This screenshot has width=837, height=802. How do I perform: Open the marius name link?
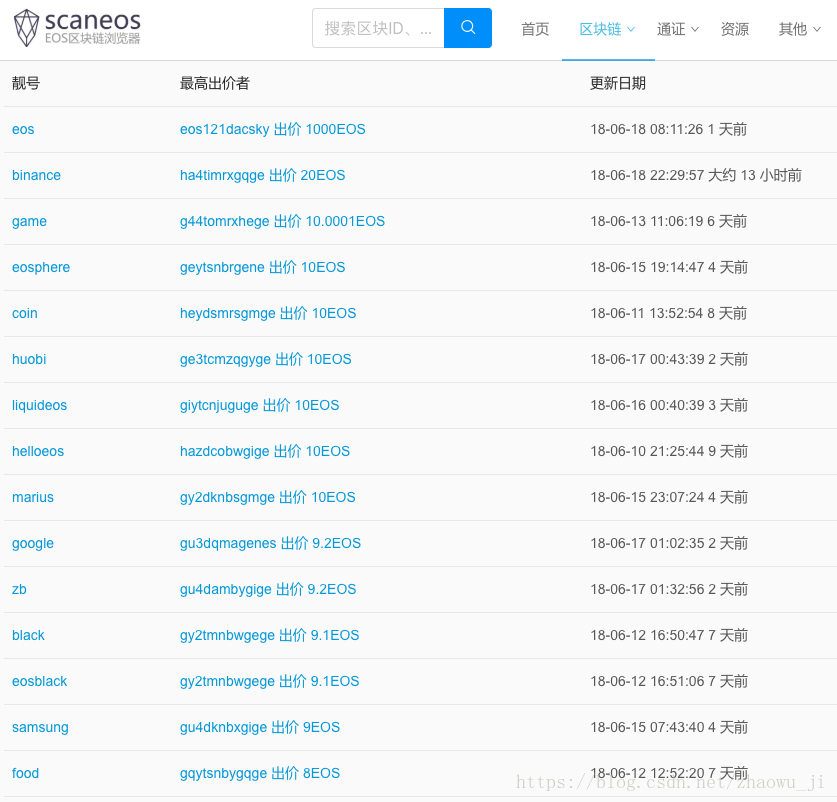click(33, 497)
